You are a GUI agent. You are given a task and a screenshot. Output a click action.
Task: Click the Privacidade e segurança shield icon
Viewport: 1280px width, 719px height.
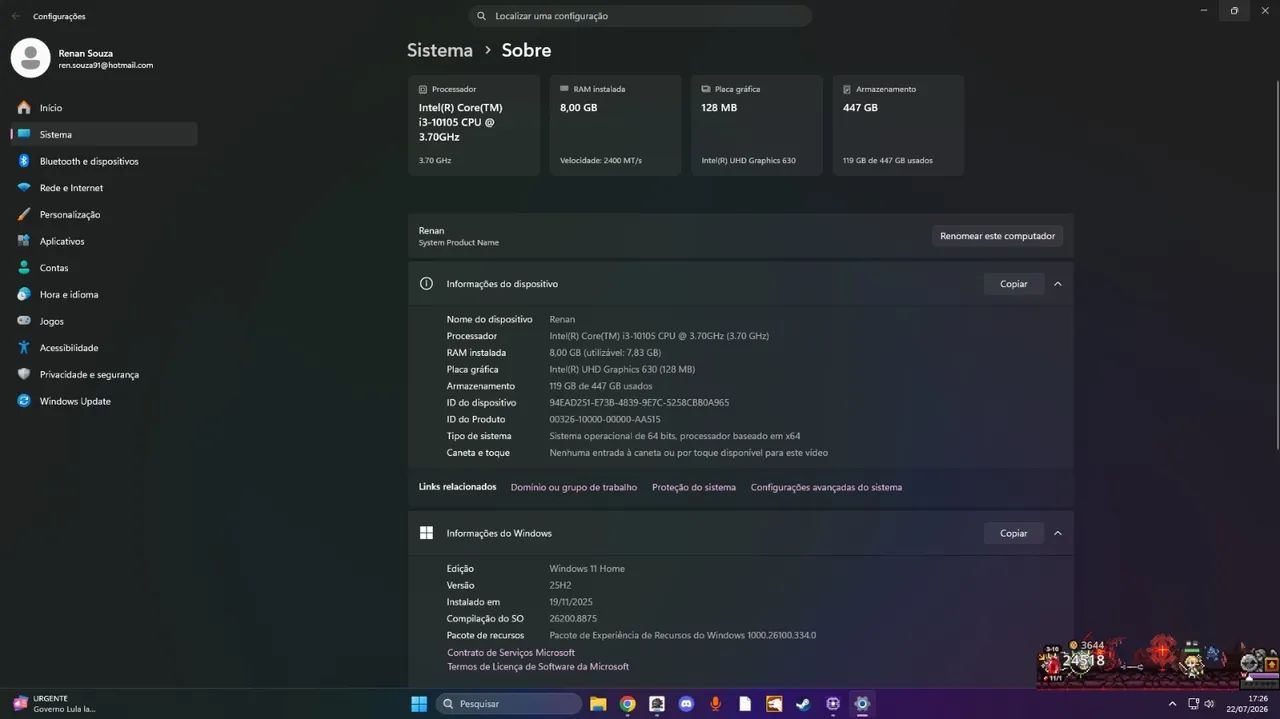(24, 374)
